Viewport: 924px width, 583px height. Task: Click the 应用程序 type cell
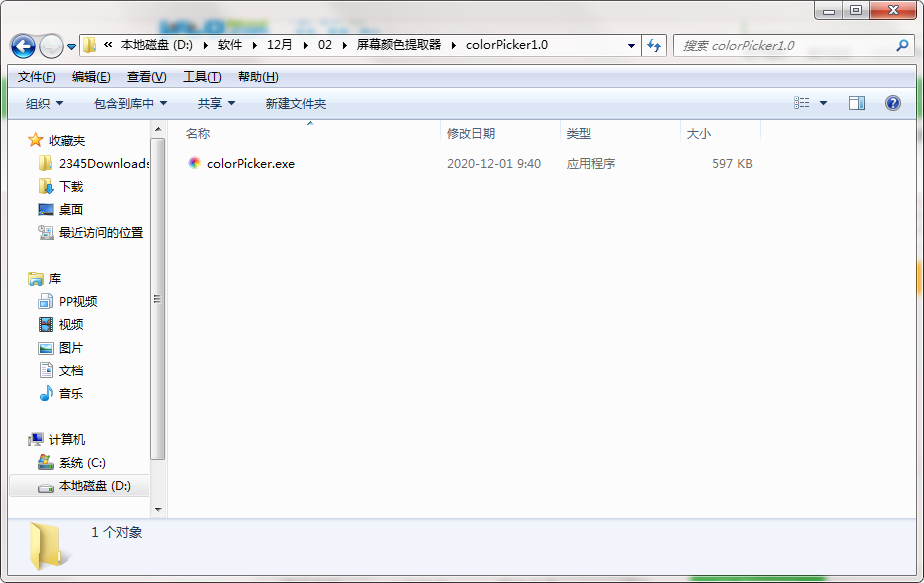[x=590, y=163]
